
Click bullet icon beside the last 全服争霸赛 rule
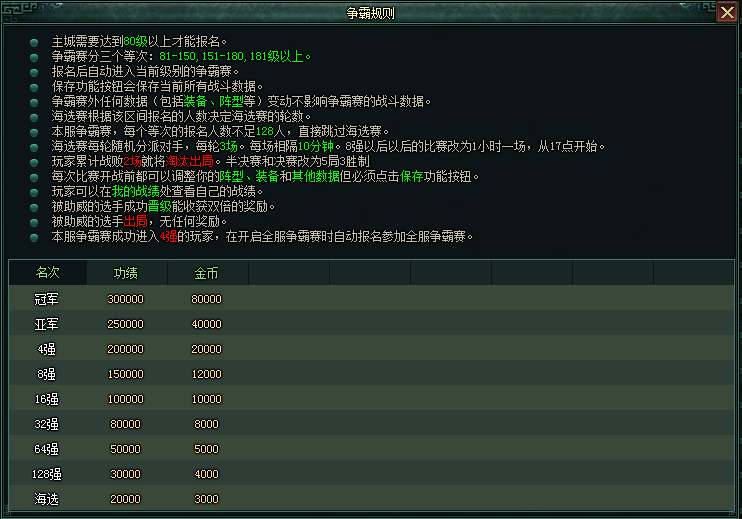(x=34, y=237)
